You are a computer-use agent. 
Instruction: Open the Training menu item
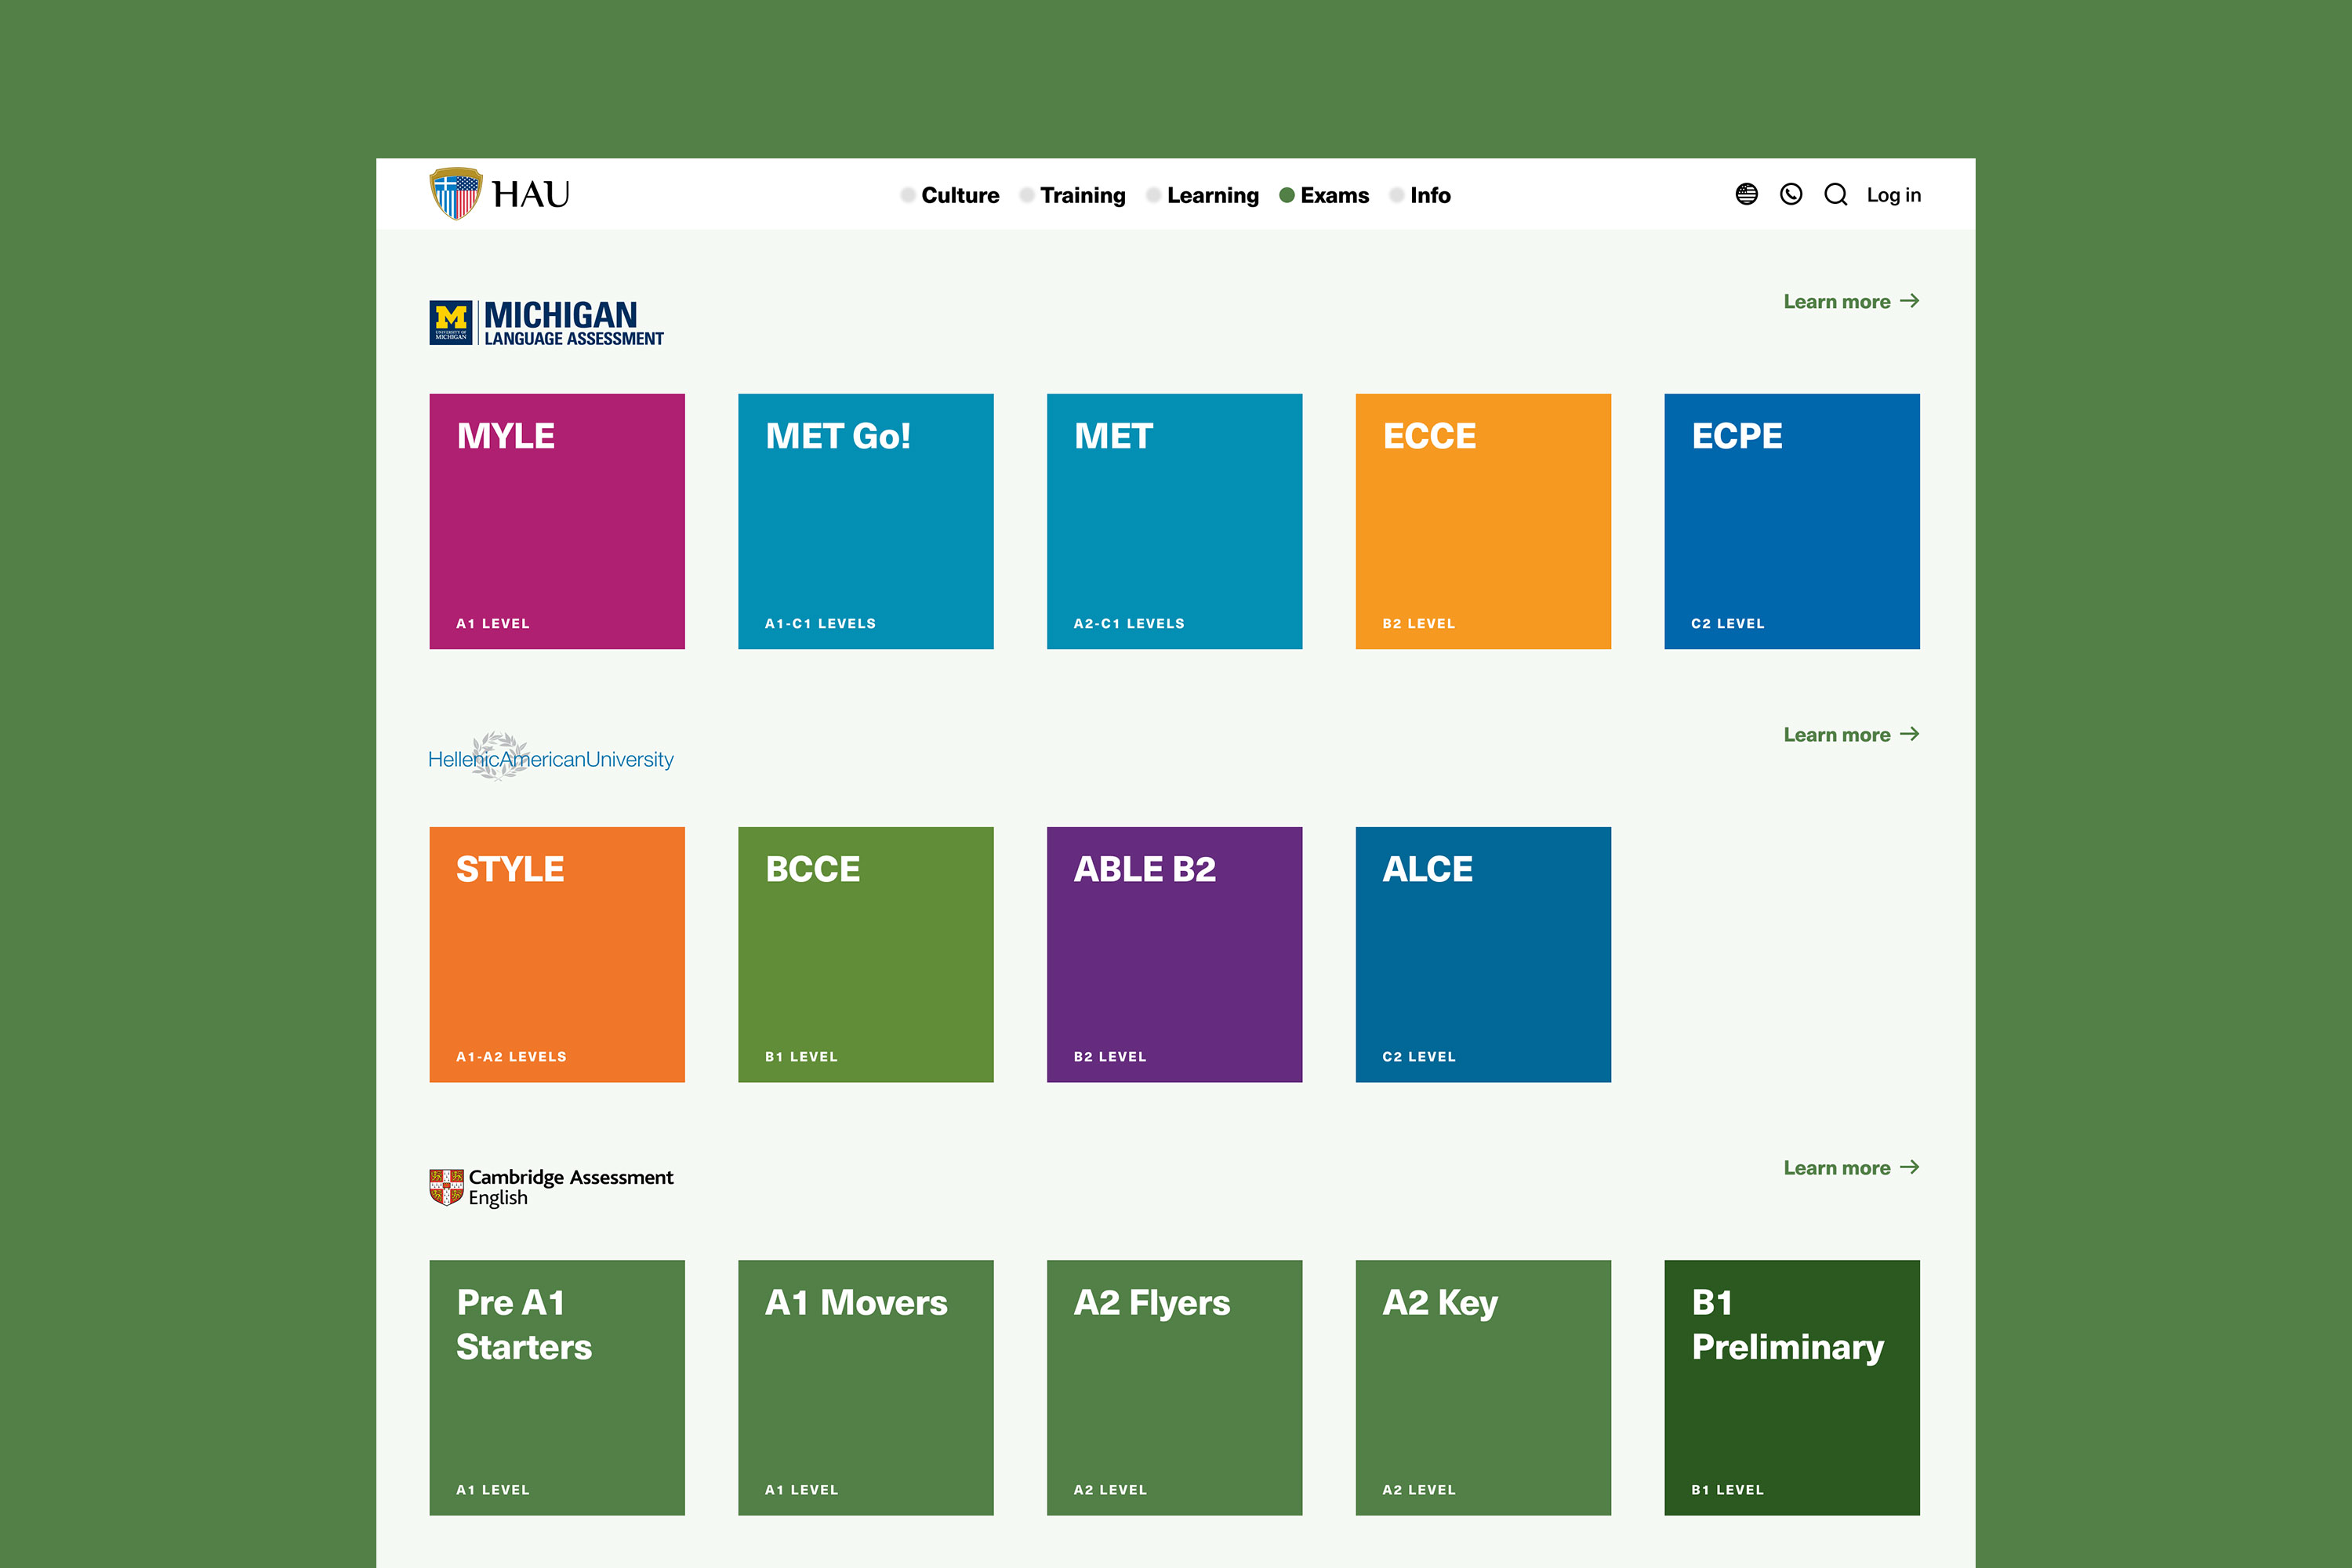(x=1073, y=195)
